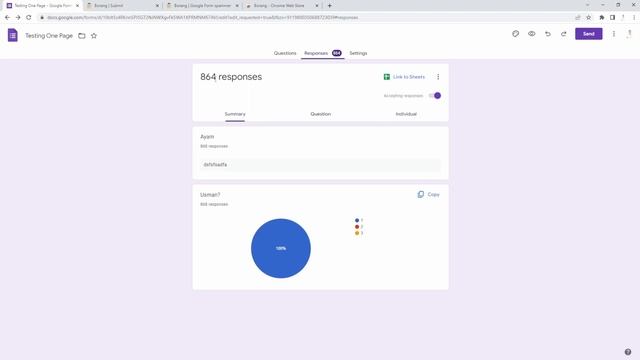Preview the form with the eye icon

531,34
